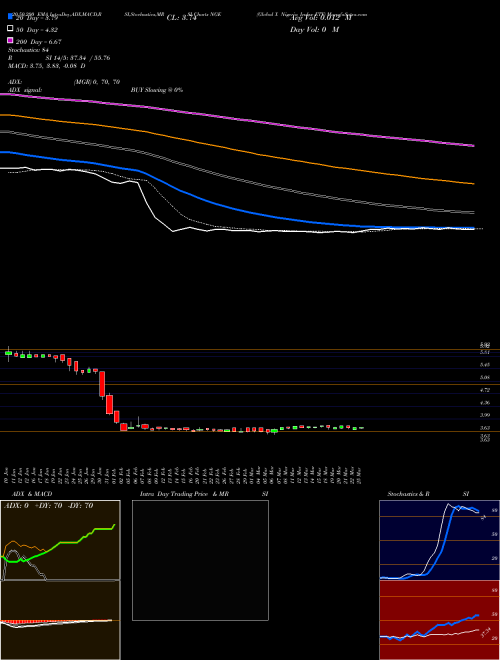Click the 'Avg Vol: 0.012 M' label
This screenshot has height=660, width=500.
(321, 18)
